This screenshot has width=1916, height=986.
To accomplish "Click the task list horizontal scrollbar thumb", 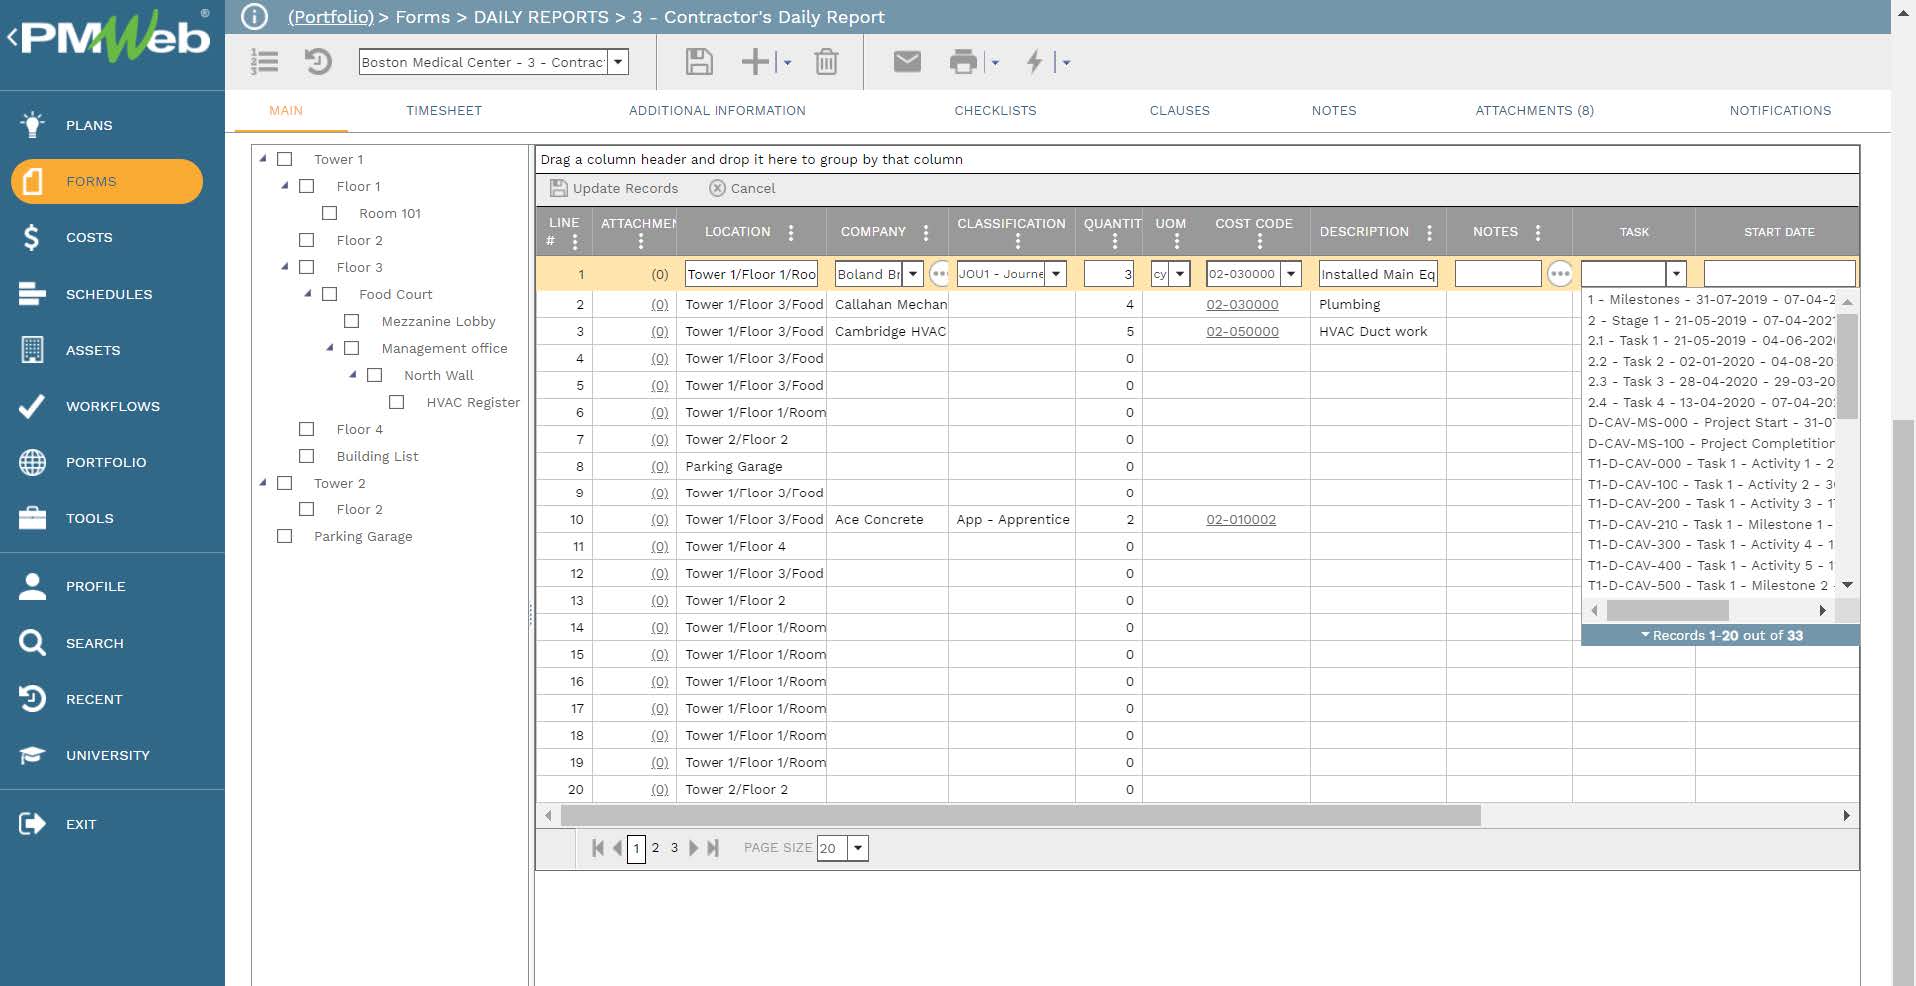I will pos(1667,610).
